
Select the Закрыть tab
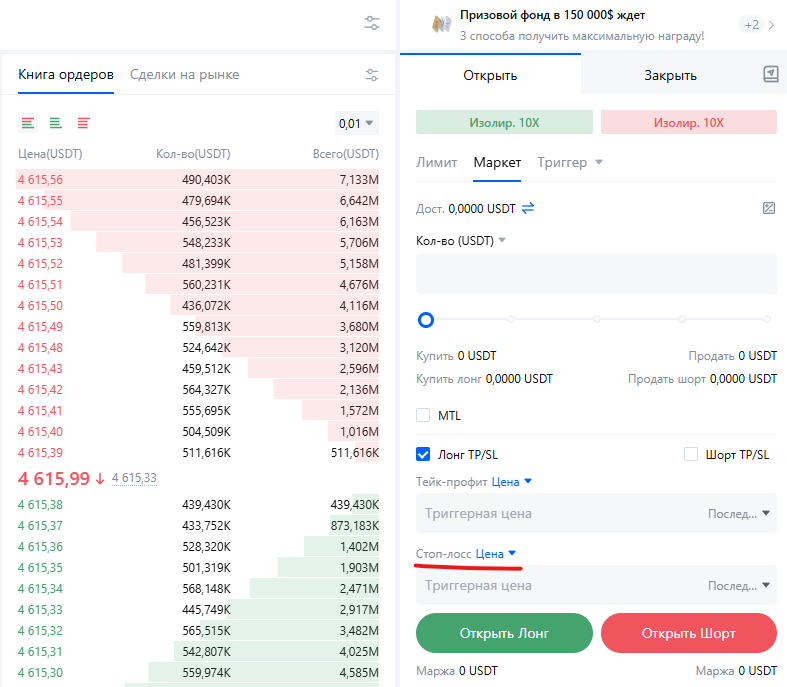(x=671, y=75)
